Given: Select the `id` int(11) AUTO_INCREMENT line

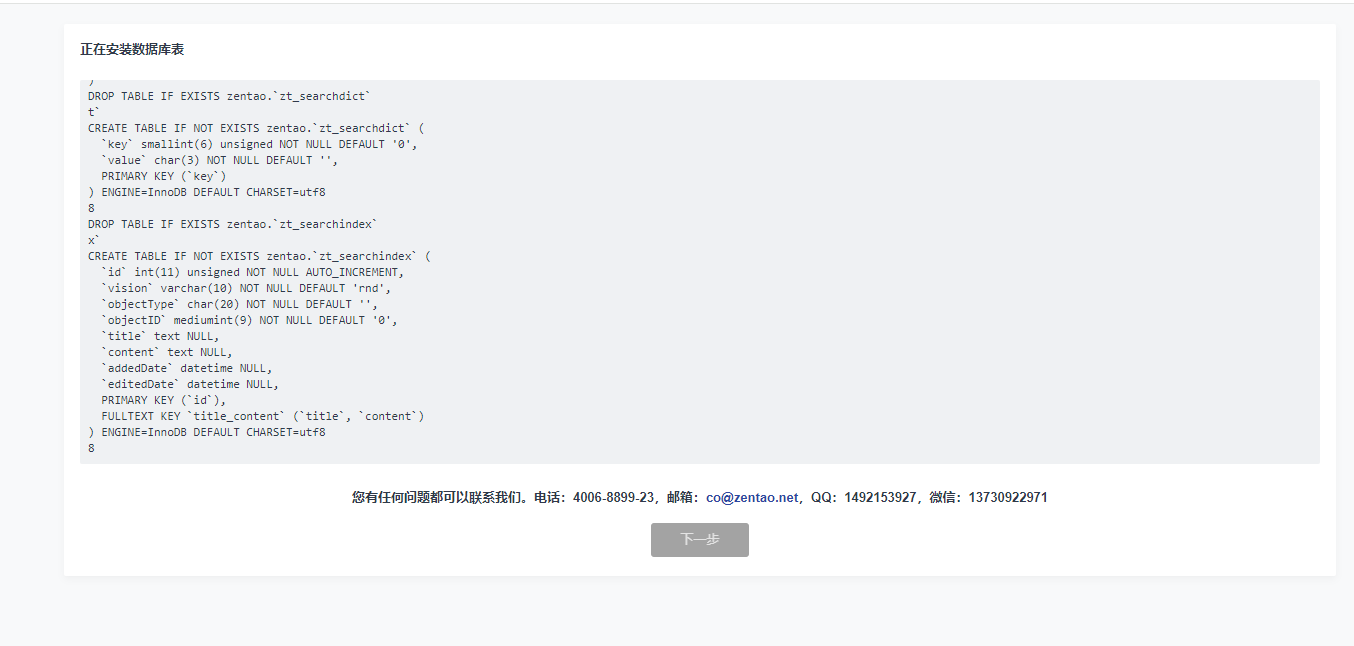Looking at the screenshot, I should click(x=253, y=272).
